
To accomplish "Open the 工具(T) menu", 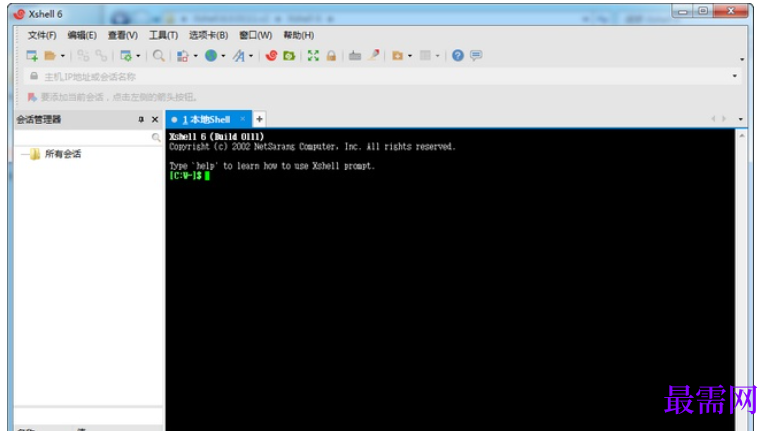I will tap(163, 35).
